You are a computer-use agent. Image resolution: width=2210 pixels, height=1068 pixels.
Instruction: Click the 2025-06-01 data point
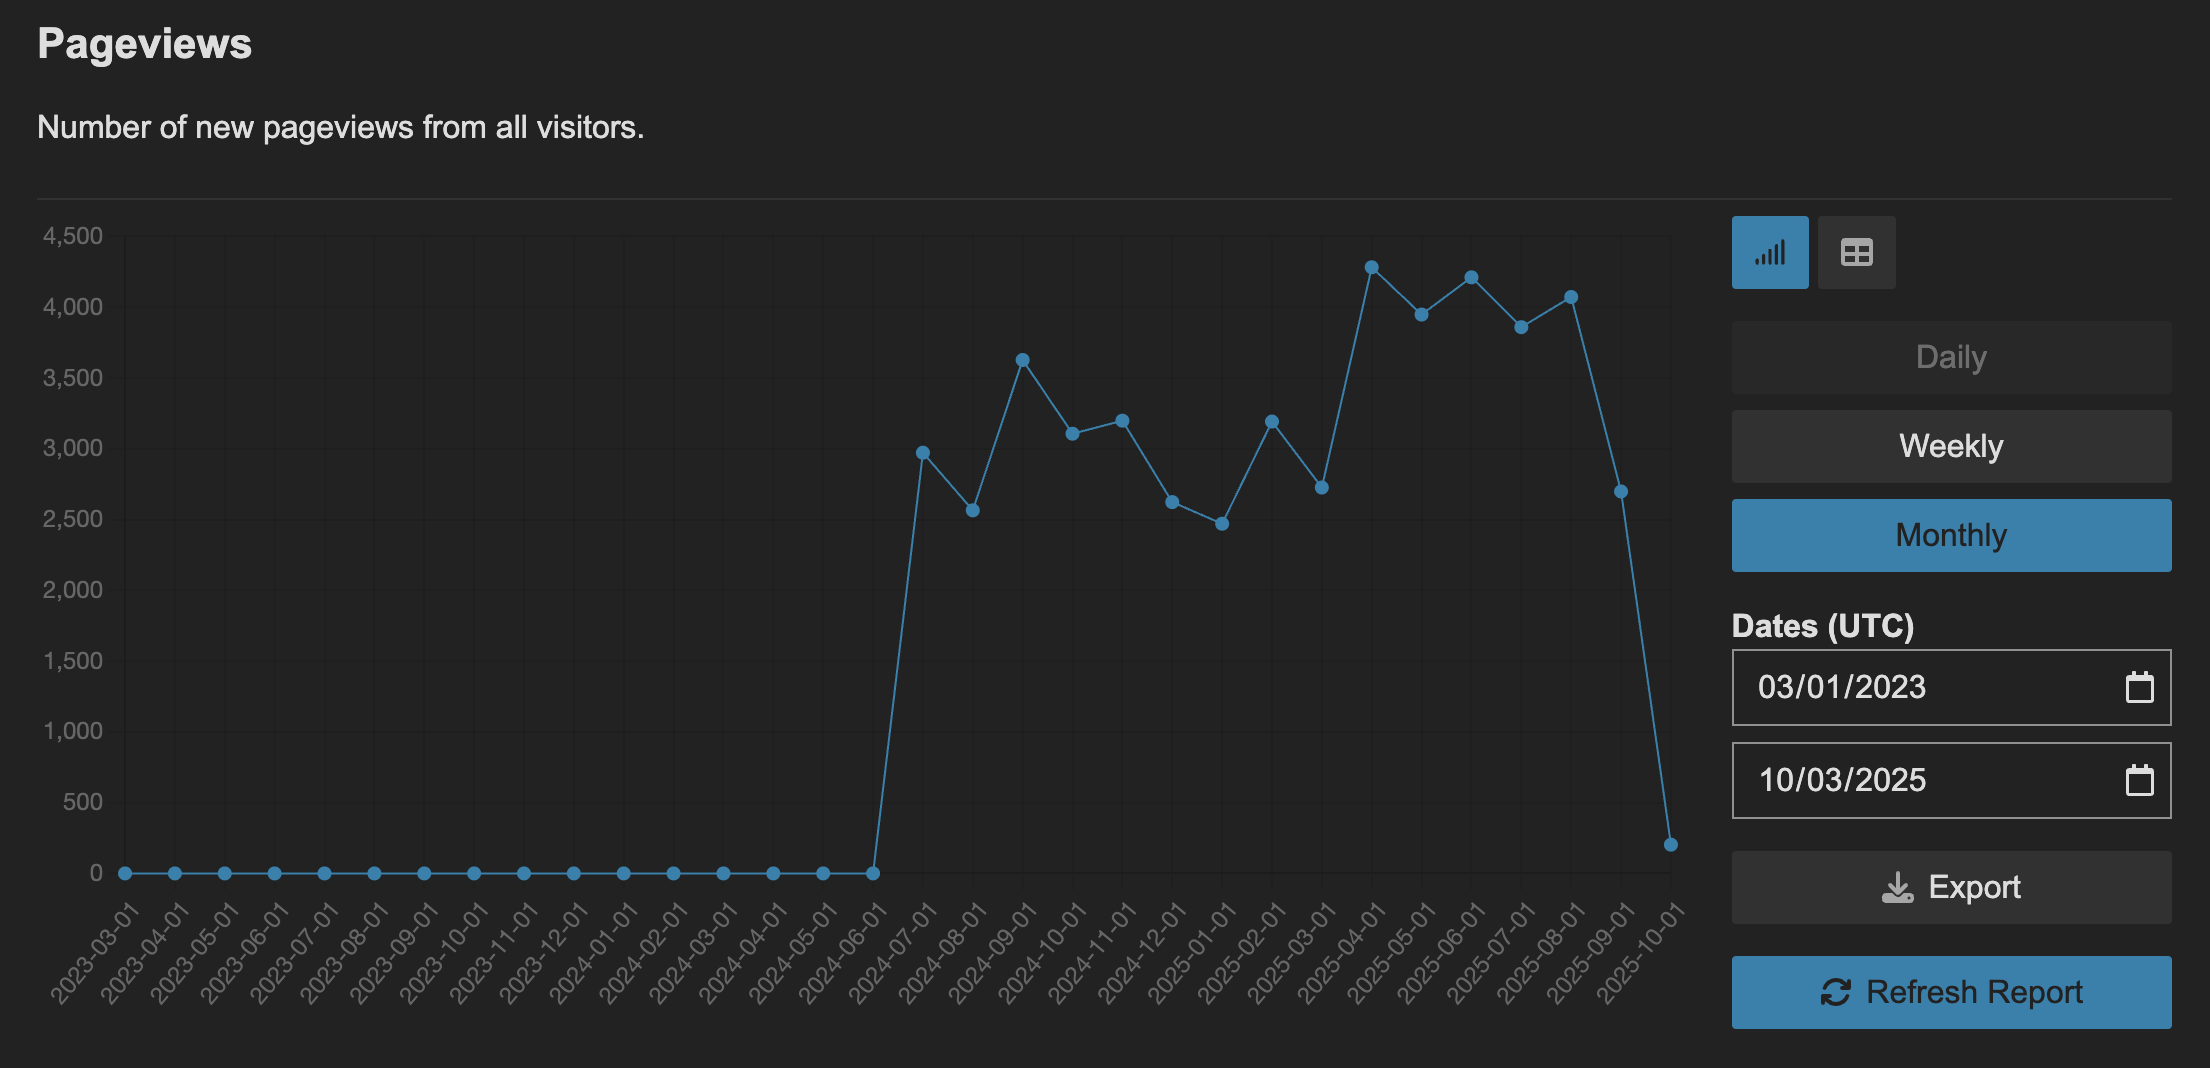(x=1471, y=278)
